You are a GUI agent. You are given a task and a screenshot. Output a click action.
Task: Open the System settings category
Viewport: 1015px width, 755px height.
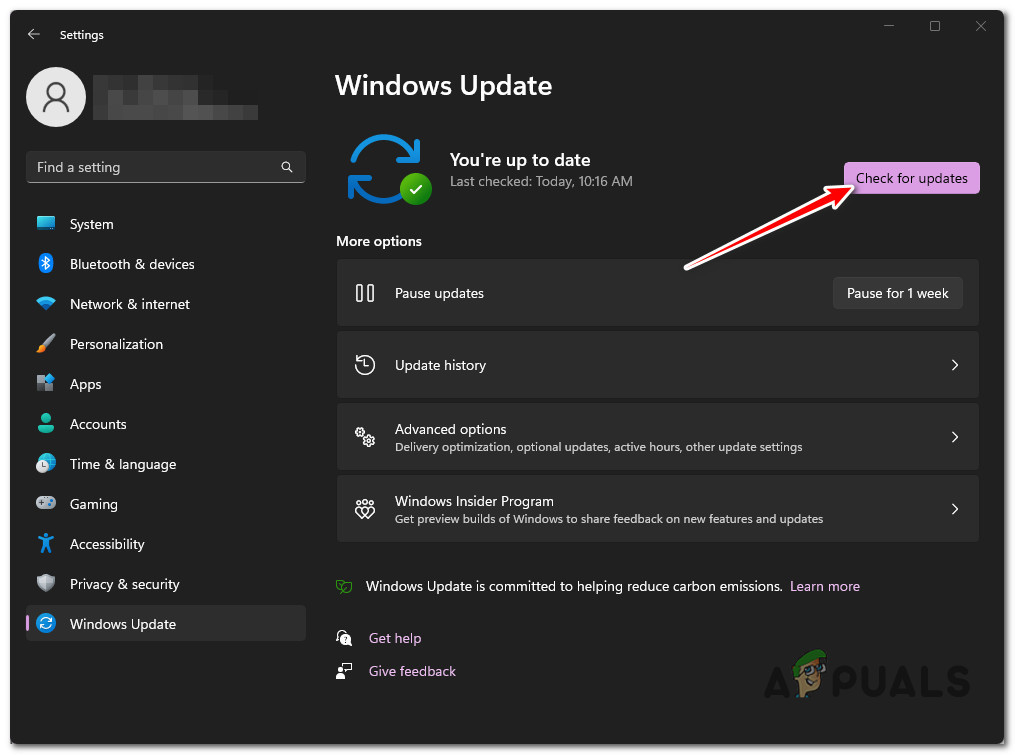click(x=166, y=224)
